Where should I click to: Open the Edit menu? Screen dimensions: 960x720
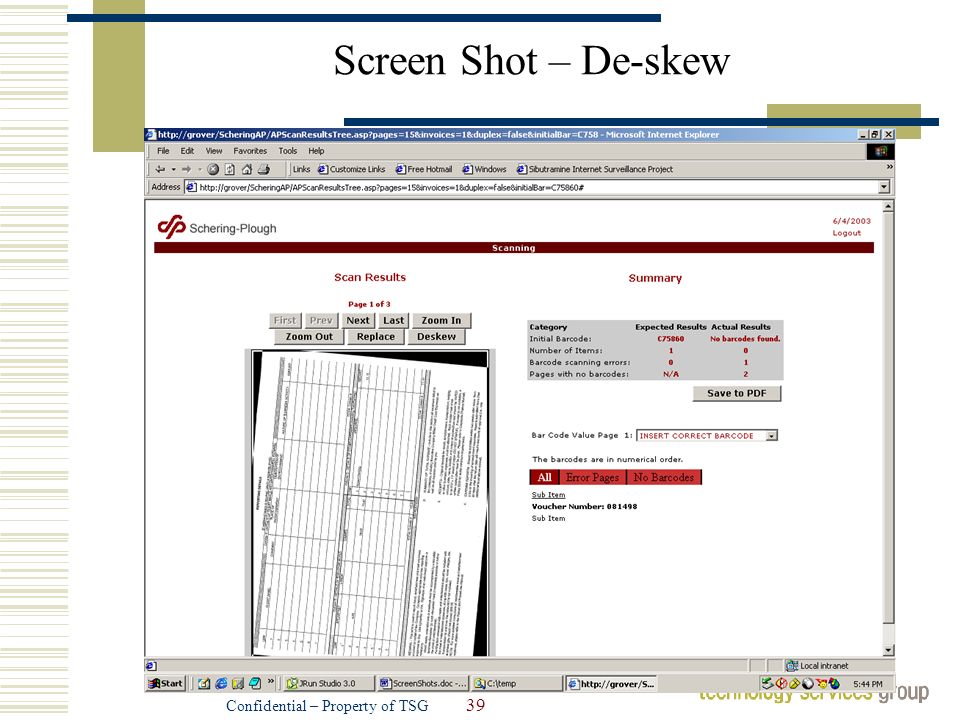(187, 151)
